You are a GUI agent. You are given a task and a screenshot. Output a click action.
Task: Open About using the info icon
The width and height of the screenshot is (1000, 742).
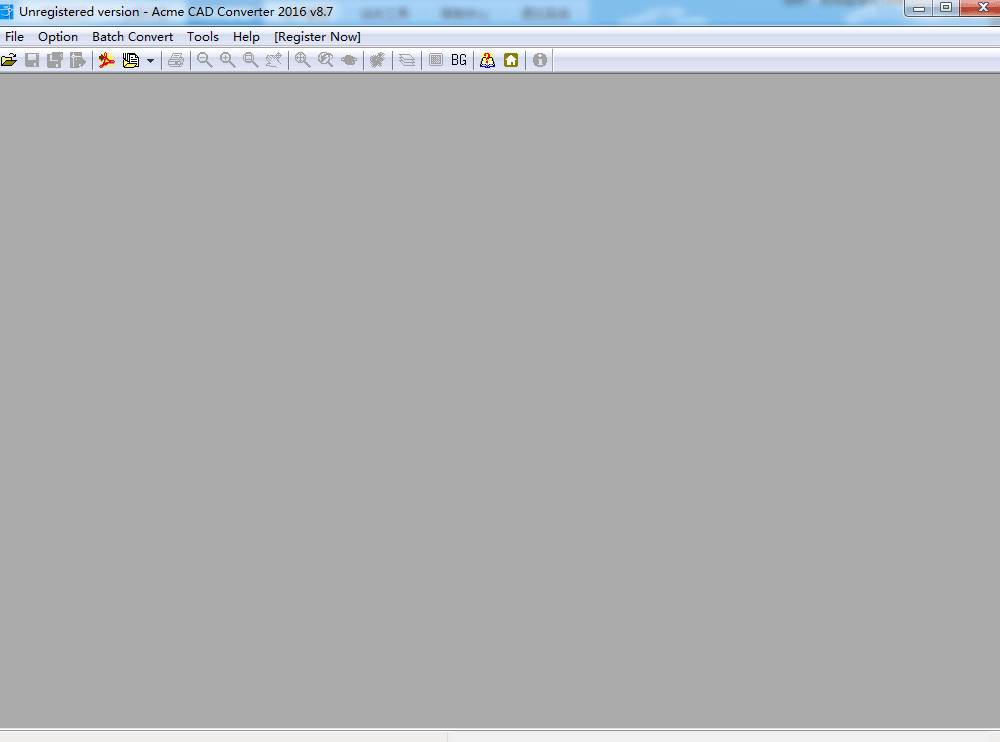pos(539,60)
